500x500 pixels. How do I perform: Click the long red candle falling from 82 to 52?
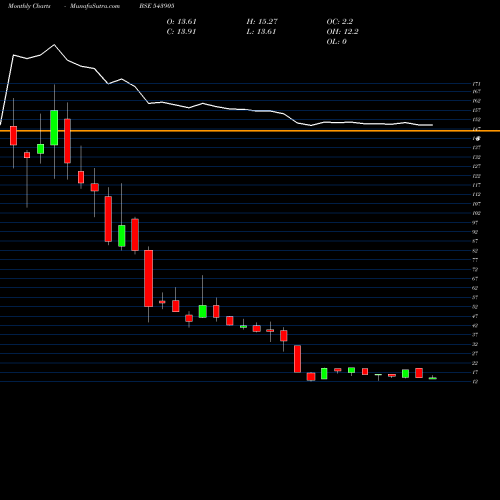[148, 278]
